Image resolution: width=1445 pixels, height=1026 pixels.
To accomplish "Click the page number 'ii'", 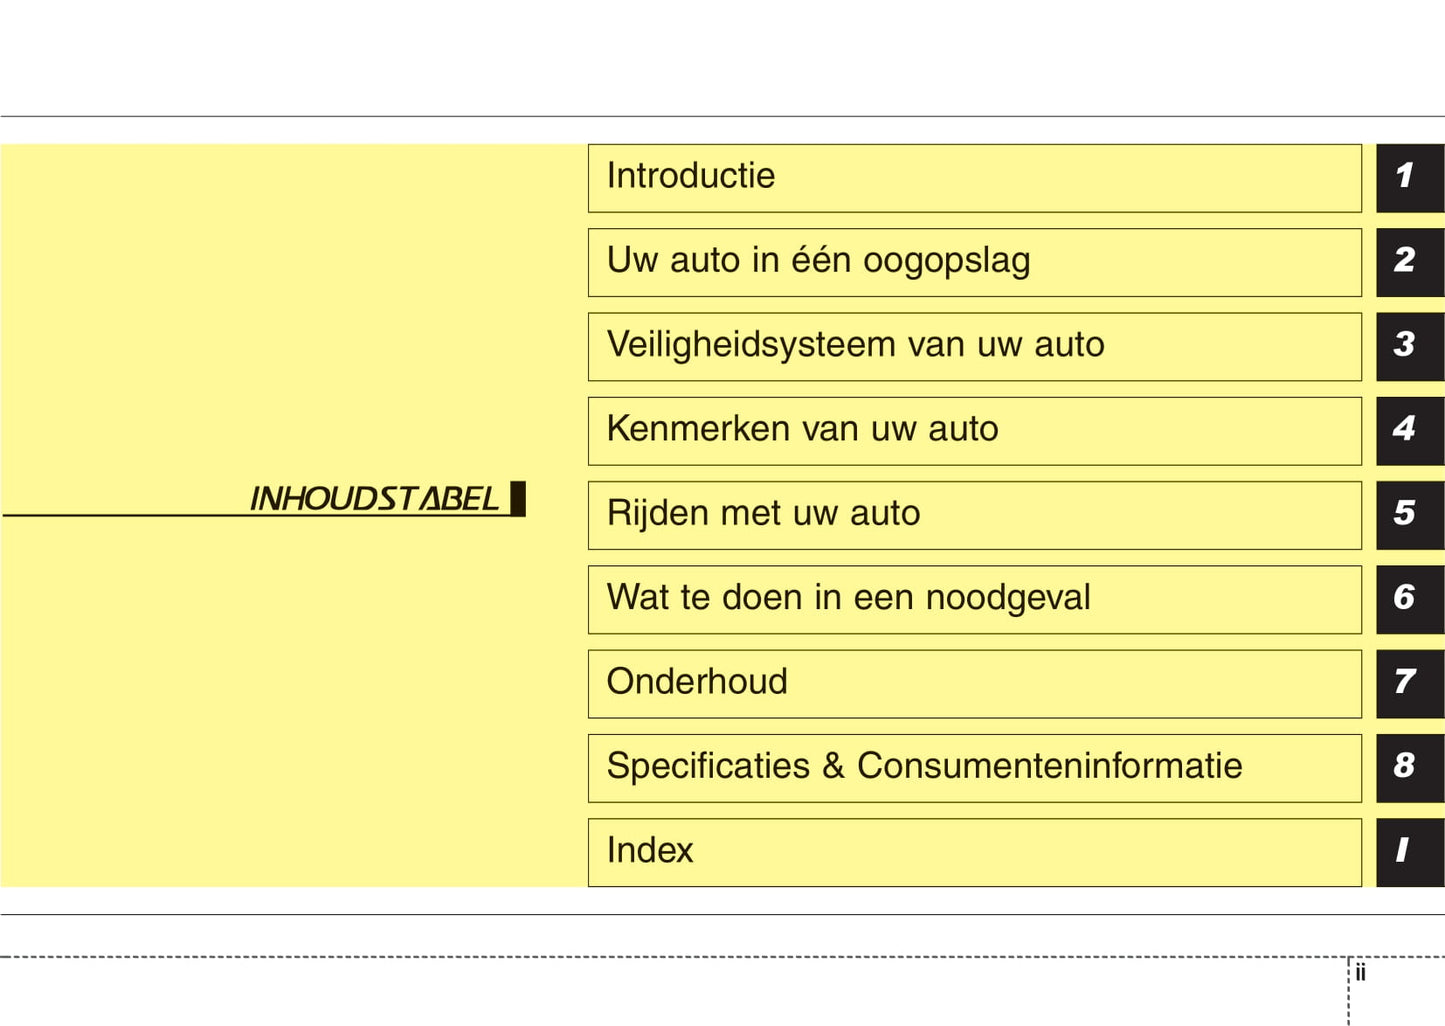I will click(1360, 973).
